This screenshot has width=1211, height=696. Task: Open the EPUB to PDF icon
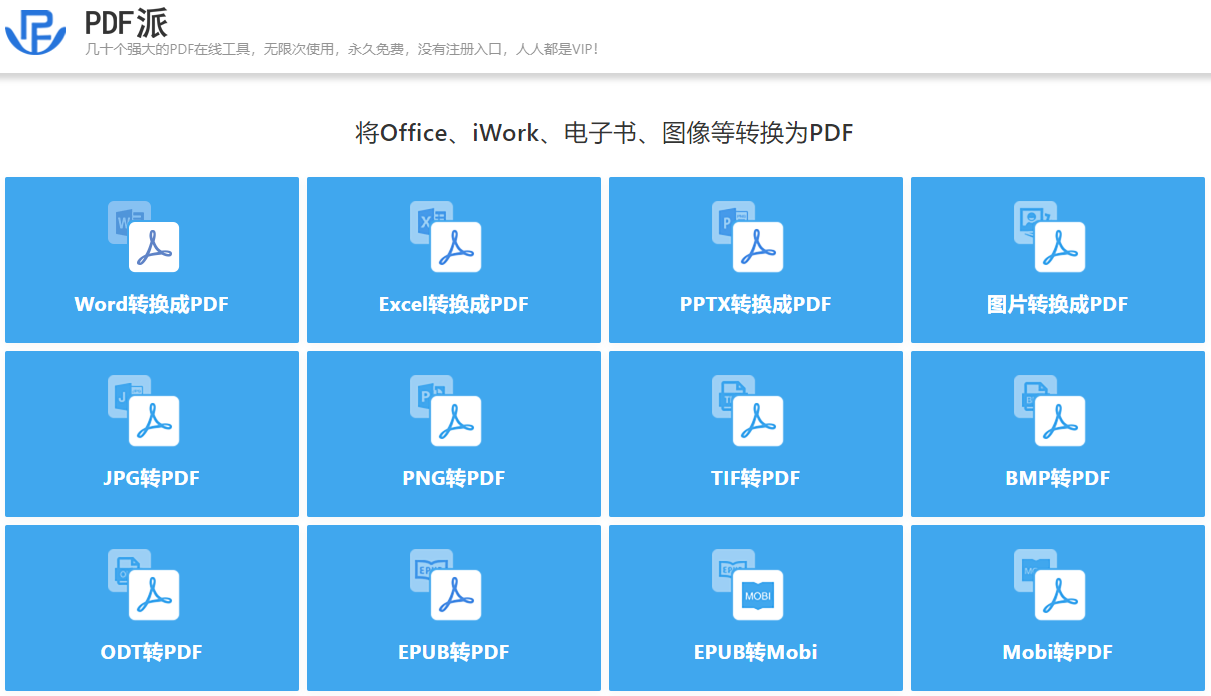point(446,585)
